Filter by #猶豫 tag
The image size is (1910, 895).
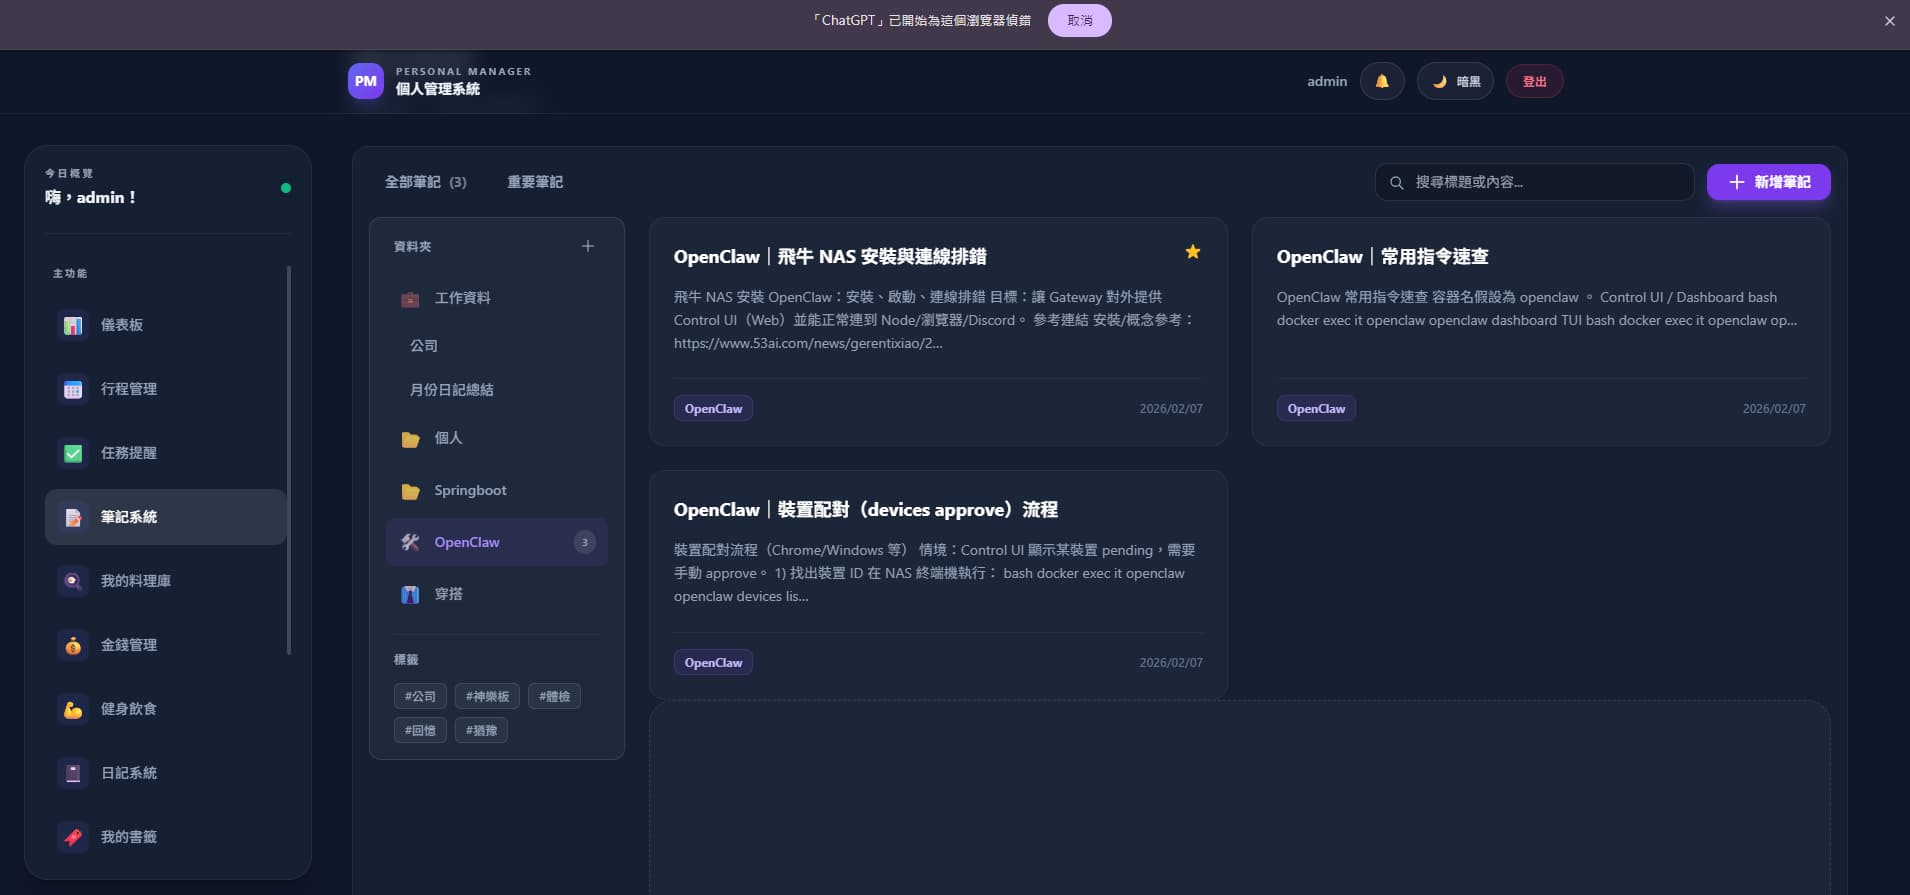click(x=481, y=730)
